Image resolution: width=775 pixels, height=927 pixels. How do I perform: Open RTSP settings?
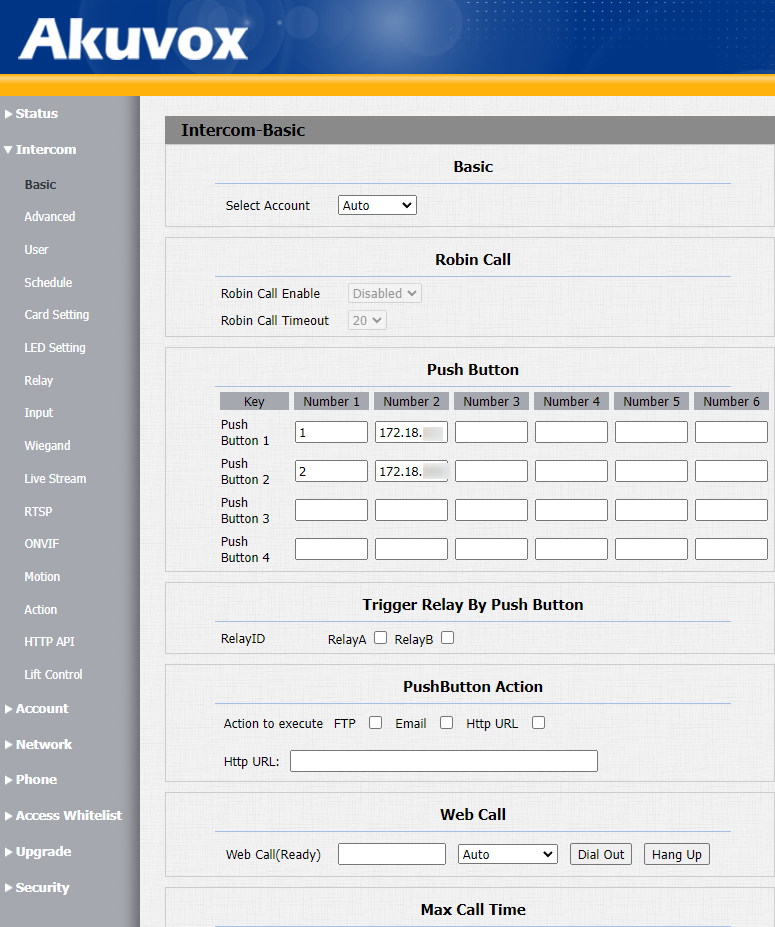point(38,511)
